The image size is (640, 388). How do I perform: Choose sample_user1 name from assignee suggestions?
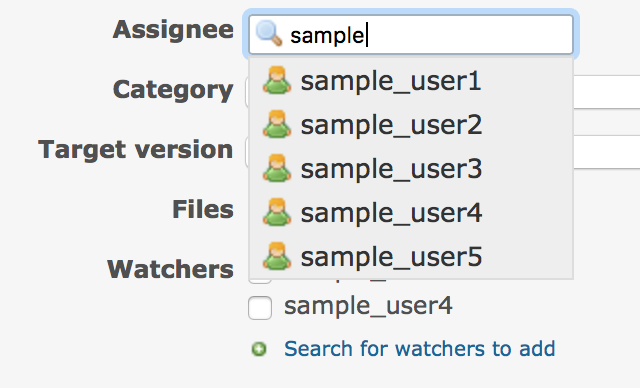click(x=391, y=81)
